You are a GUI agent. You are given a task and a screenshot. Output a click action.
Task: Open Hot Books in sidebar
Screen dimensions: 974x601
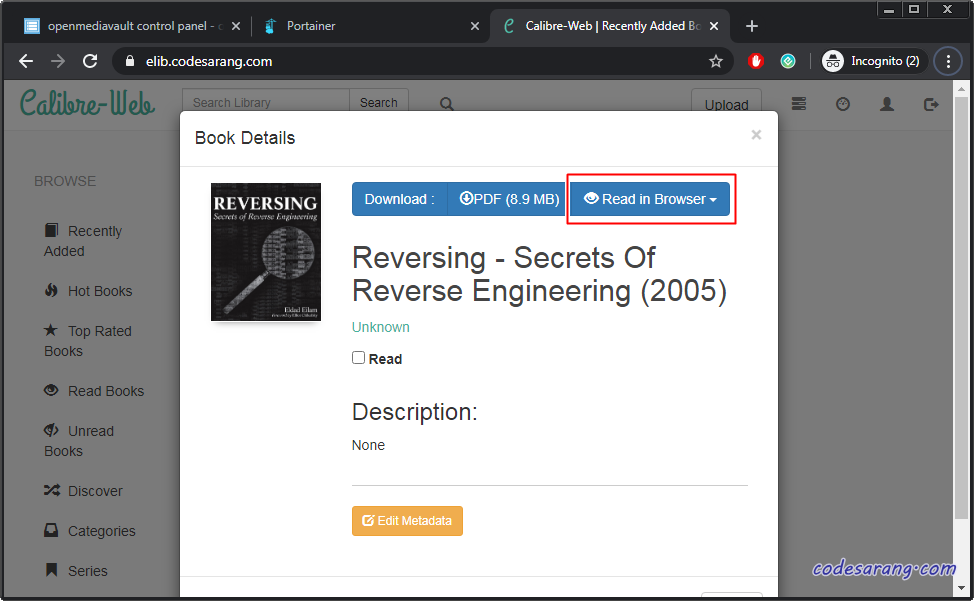[88, 291]
